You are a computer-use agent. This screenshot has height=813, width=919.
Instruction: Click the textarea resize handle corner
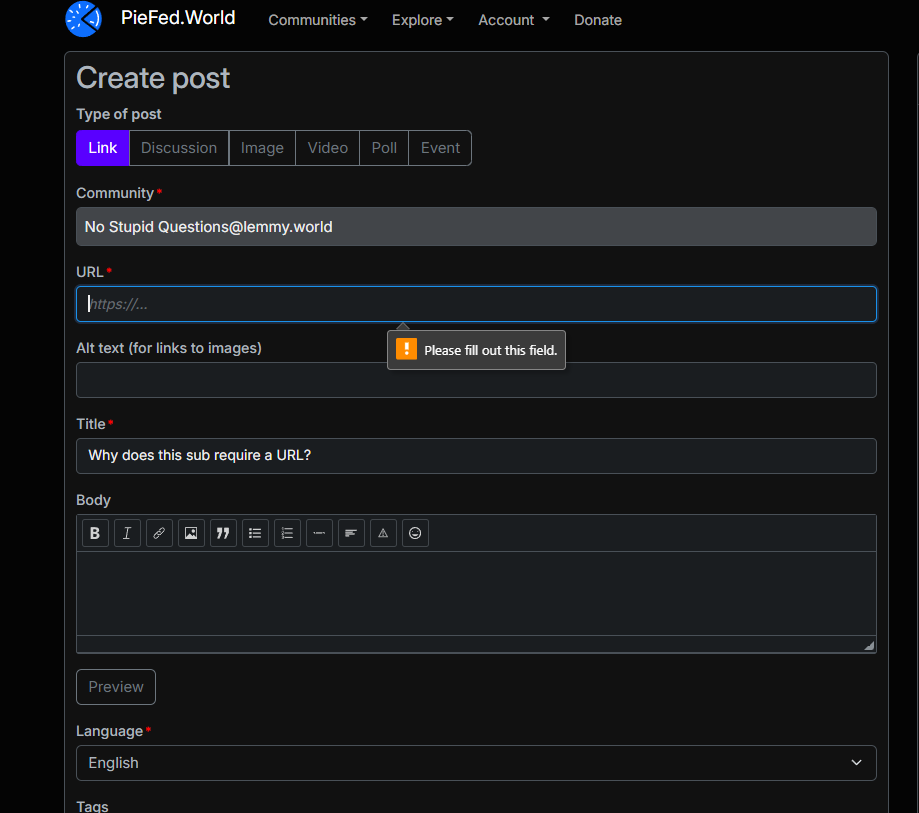coord(869,646)
